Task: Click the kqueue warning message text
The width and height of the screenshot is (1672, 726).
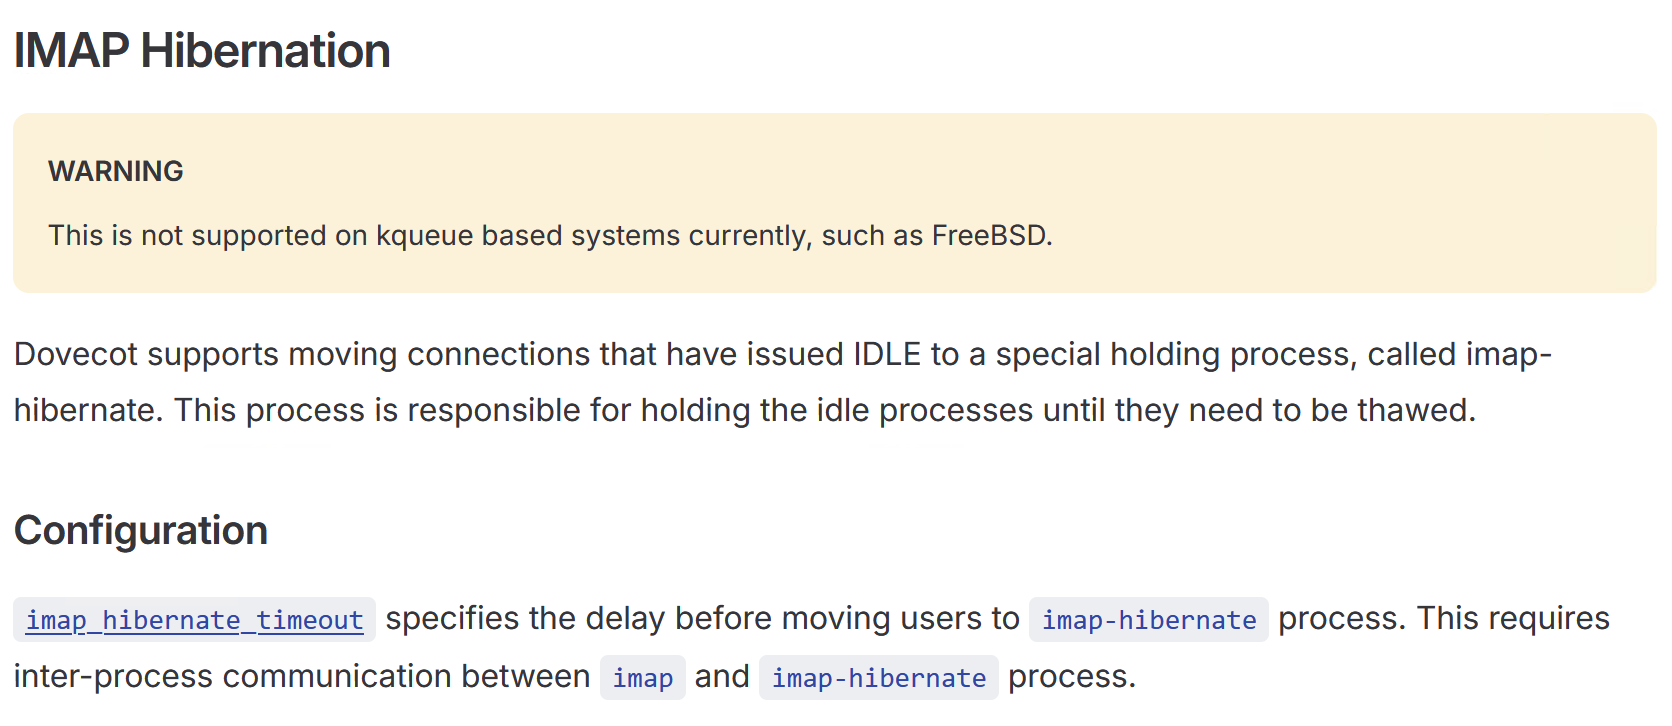Action: pyautogui.click(x=550, y=236)
